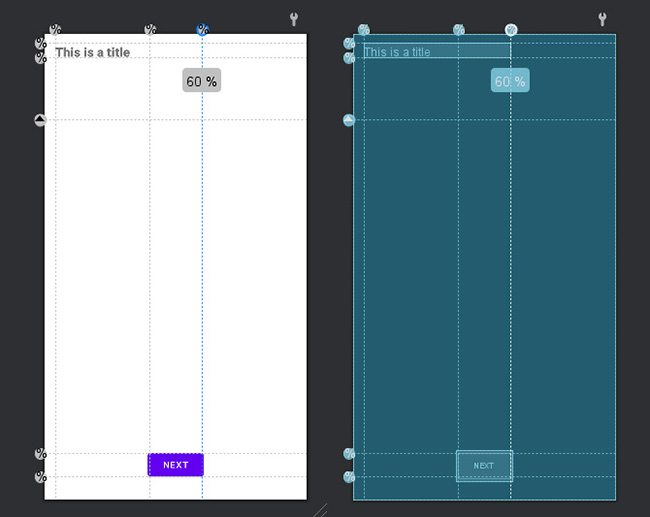Click the gray 60 % tooltip in design view

201,80
